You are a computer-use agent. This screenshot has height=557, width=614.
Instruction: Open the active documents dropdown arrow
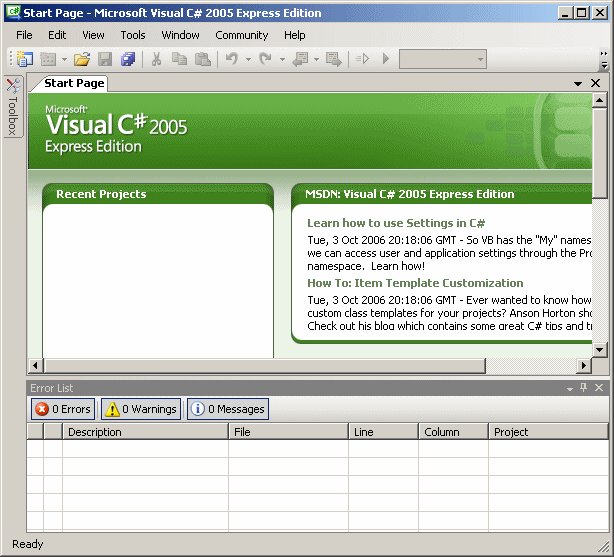point(578,83)
